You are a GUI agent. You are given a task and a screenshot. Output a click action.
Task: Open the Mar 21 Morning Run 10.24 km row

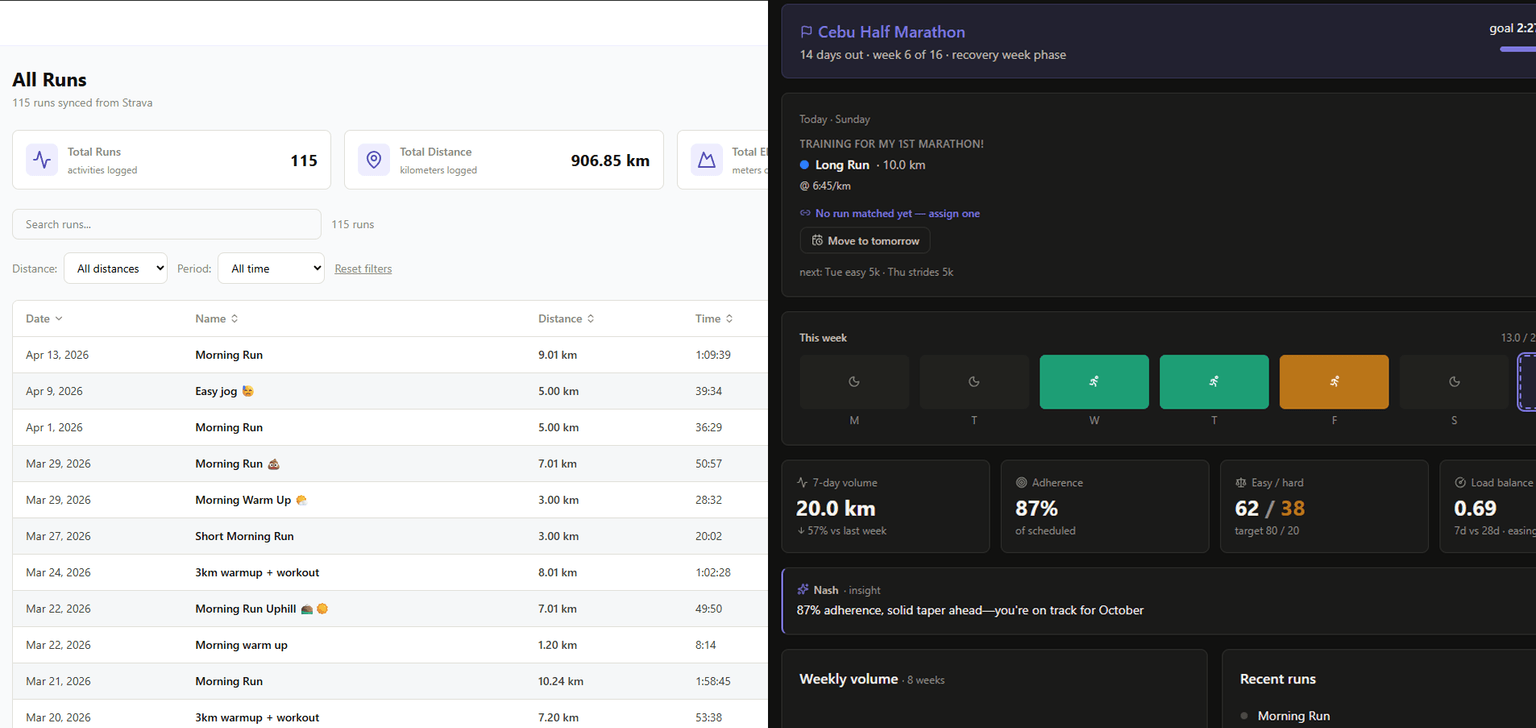click(x=390, y=681)
